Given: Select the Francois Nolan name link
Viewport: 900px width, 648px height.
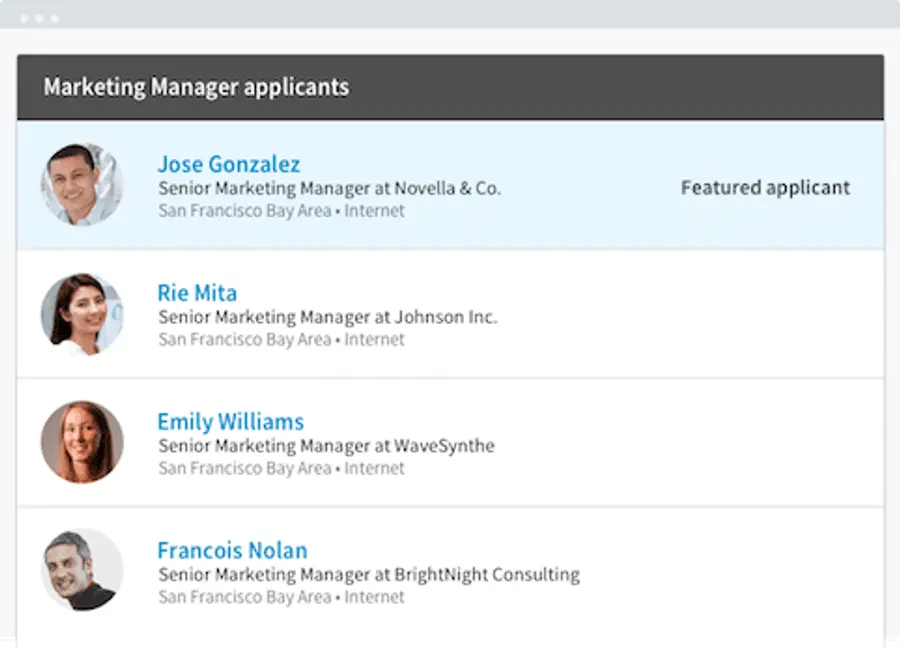Looking at the screenshot, I should [x=232, y=550].
